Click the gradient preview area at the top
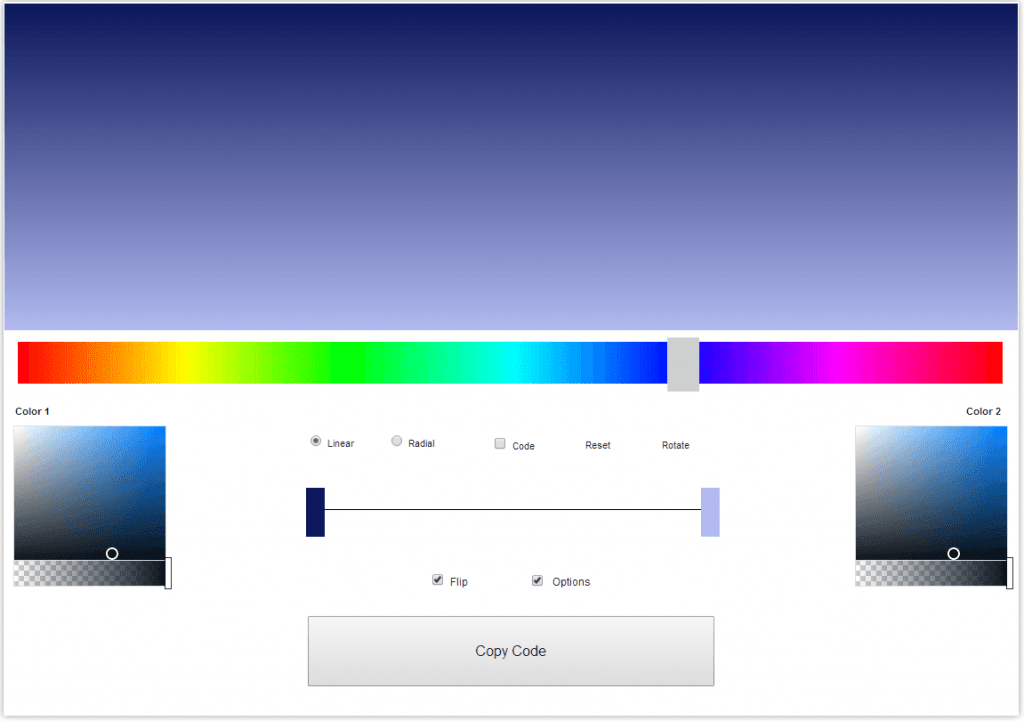Screen dimensions: 1024x721 [x=512, y=165]
